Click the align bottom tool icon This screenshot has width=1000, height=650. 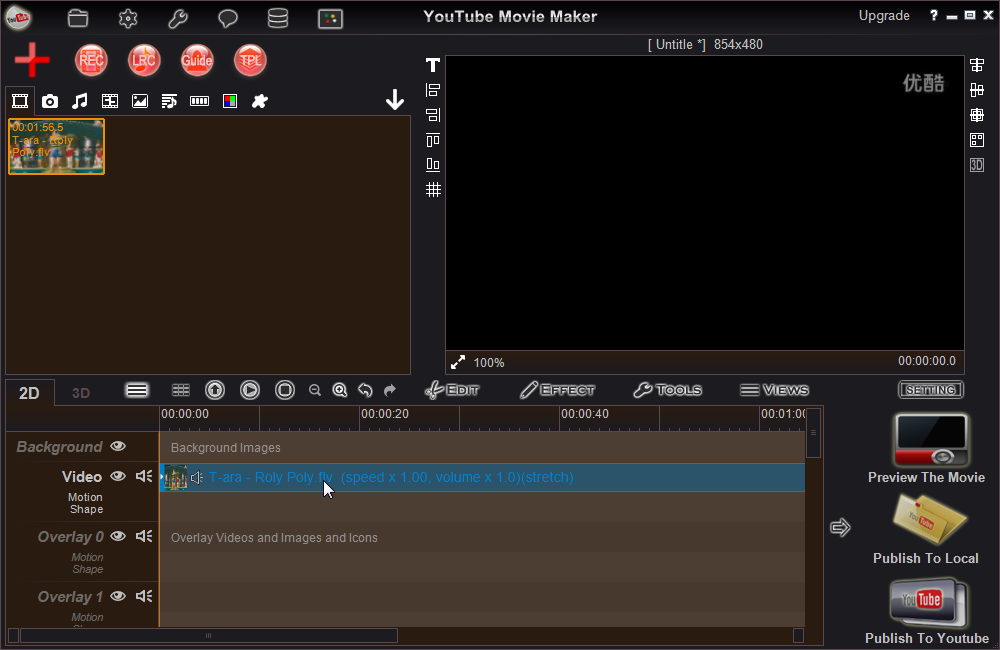point(433,165)
